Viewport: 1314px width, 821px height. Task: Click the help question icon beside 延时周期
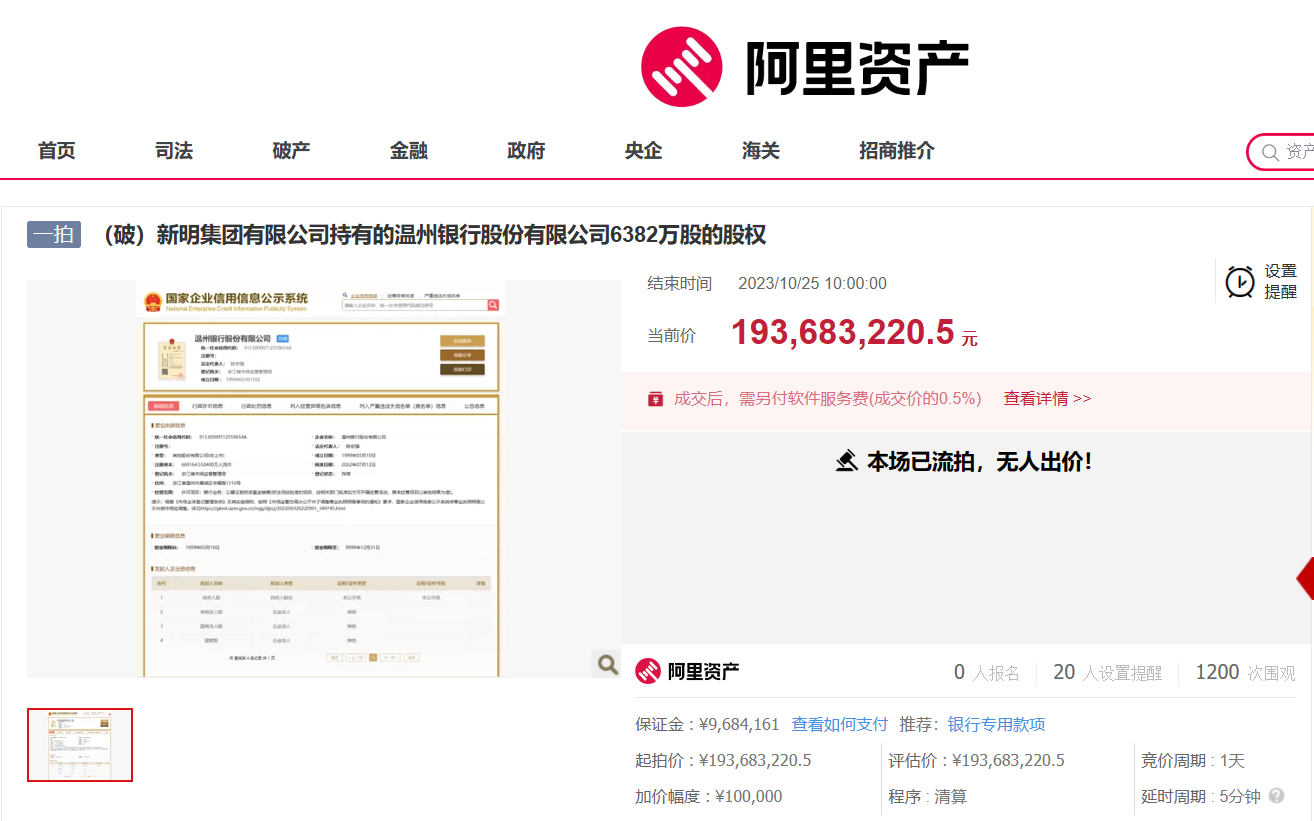coord(1276,796)
